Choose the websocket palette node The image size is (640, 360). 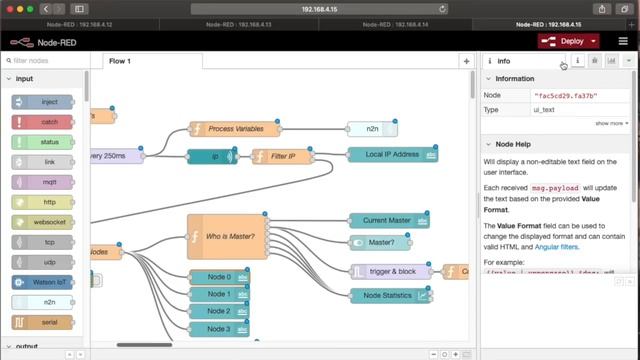click(x=42, y=222)
